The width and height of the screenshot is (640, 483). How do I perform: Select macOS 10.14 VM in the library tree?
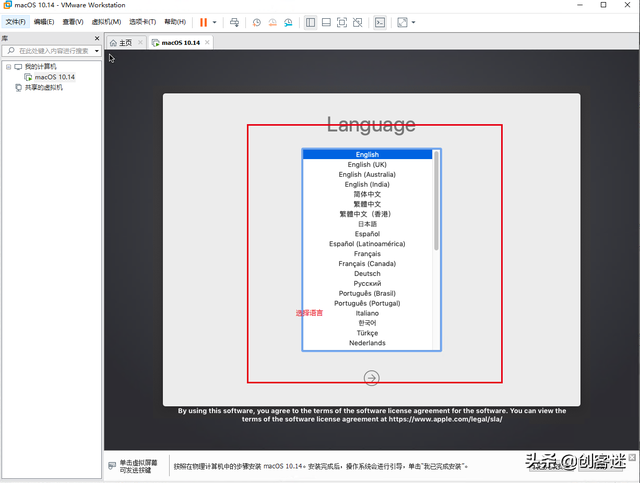pyautogui.click(x=55, y=77)
